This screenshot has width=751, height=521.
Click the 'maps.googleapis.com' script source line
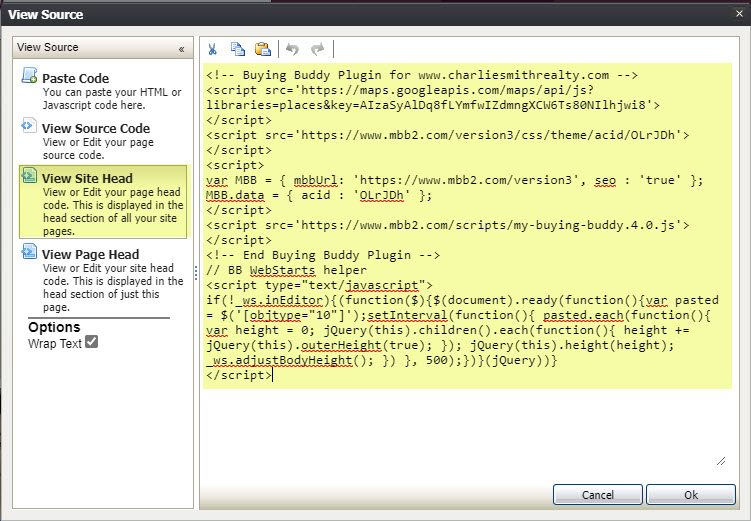tap(400, 90)
